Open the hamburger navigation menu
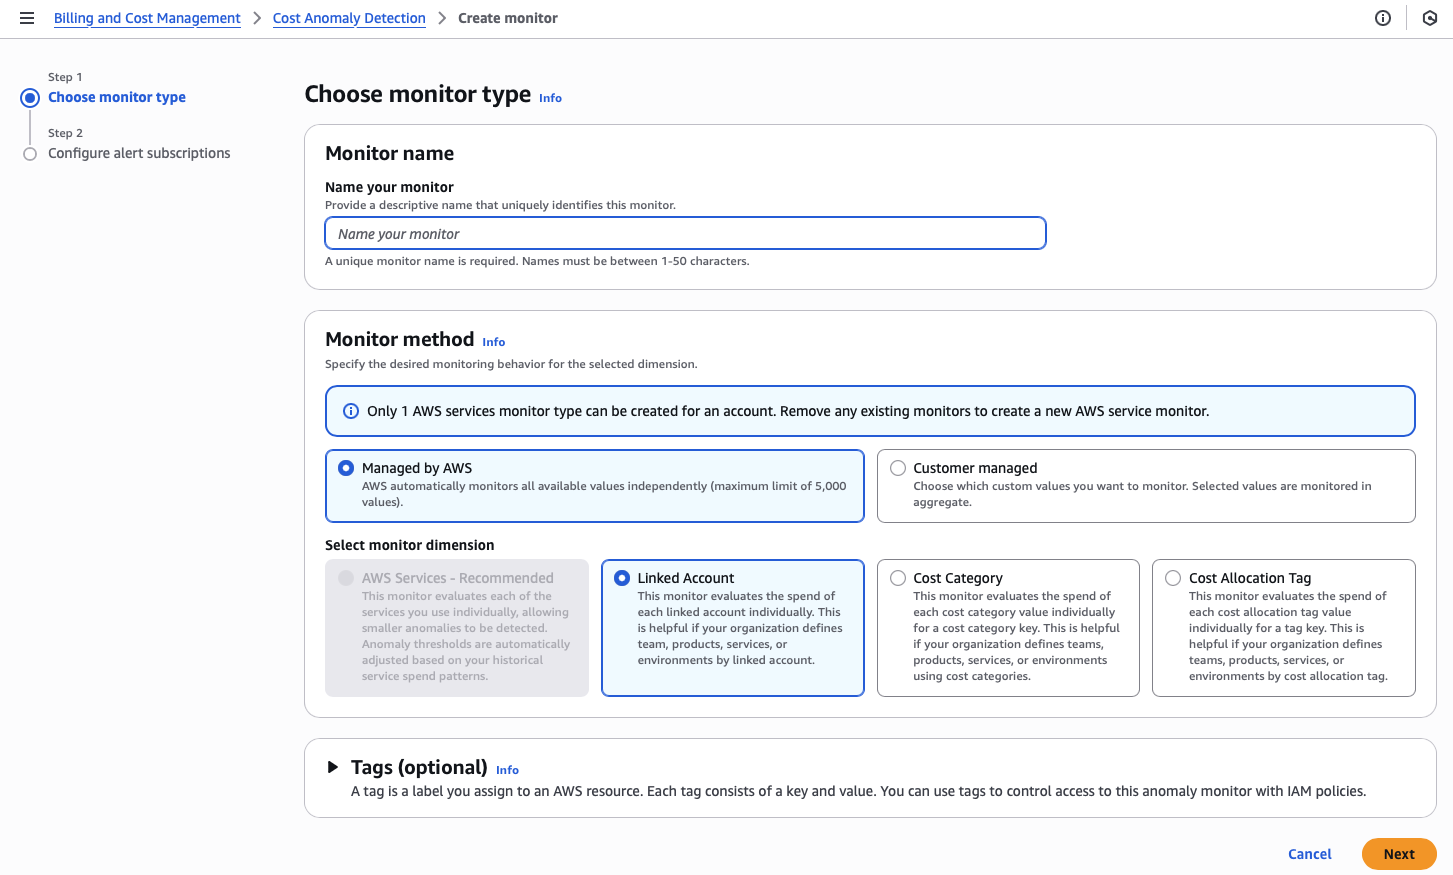The width and height of the screenshot is (1453, 875). tap(27, 18)
